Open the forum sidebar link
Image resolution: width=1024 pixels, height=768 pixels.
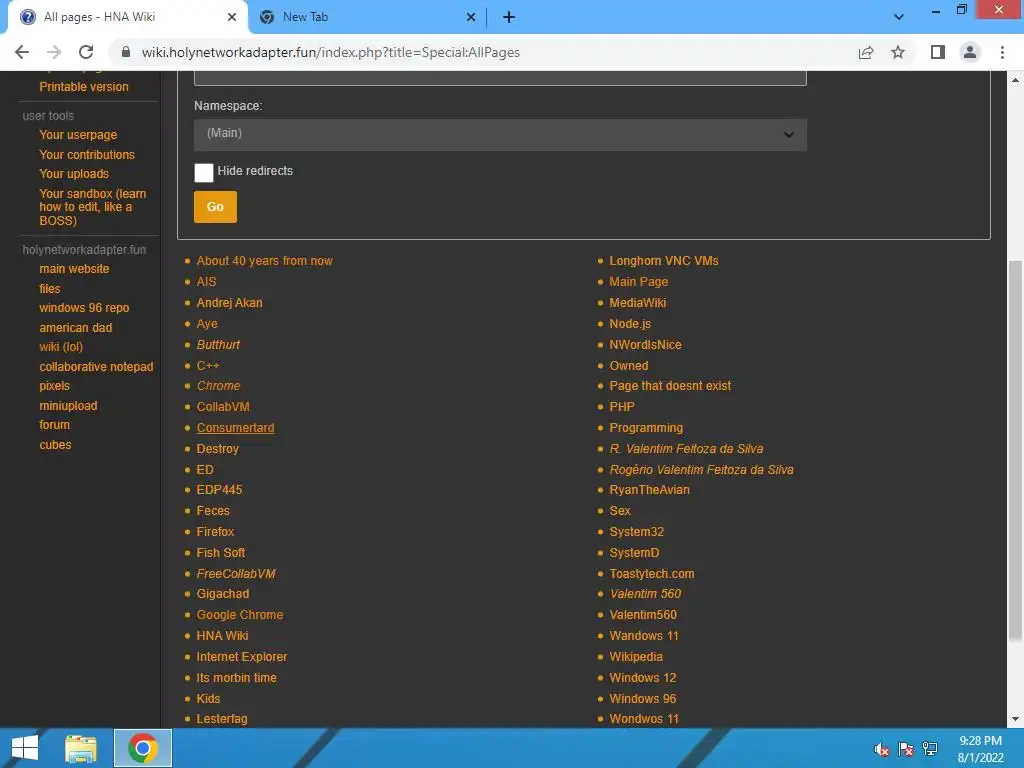(x=54, y=424)
